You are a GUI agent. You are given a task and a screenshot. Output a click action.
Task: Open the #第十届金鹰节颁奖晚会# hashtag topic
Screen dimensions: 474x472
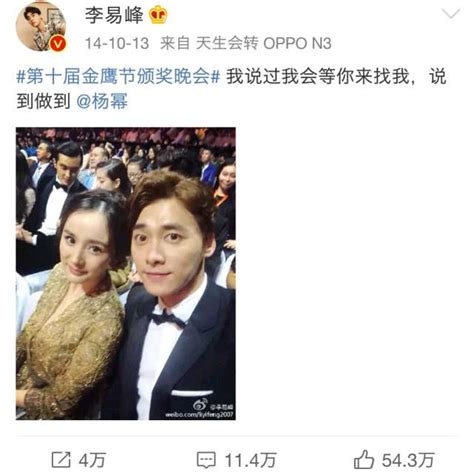click(118, 77)
